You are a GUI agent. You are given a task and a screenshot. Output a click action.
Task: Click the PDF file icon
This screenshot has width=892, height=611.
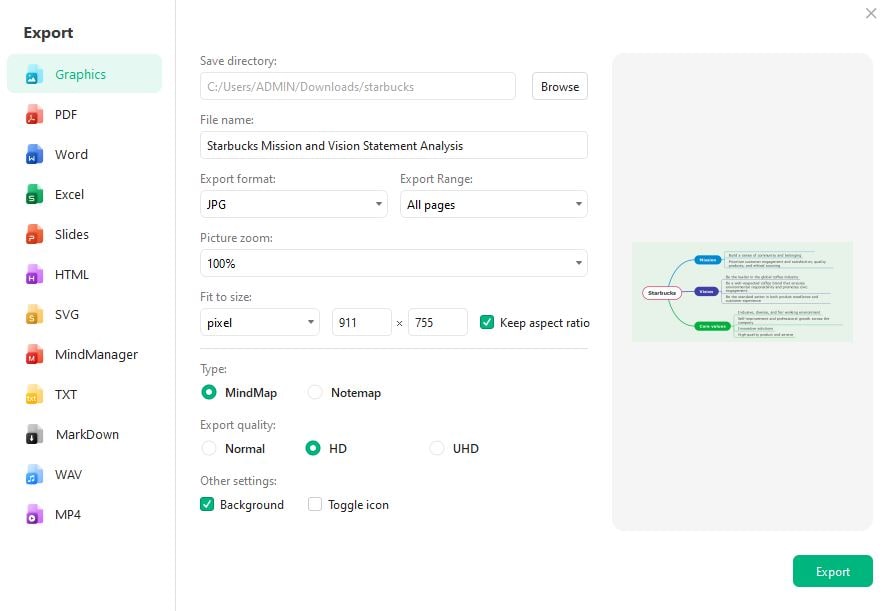[x=34, y=114]
